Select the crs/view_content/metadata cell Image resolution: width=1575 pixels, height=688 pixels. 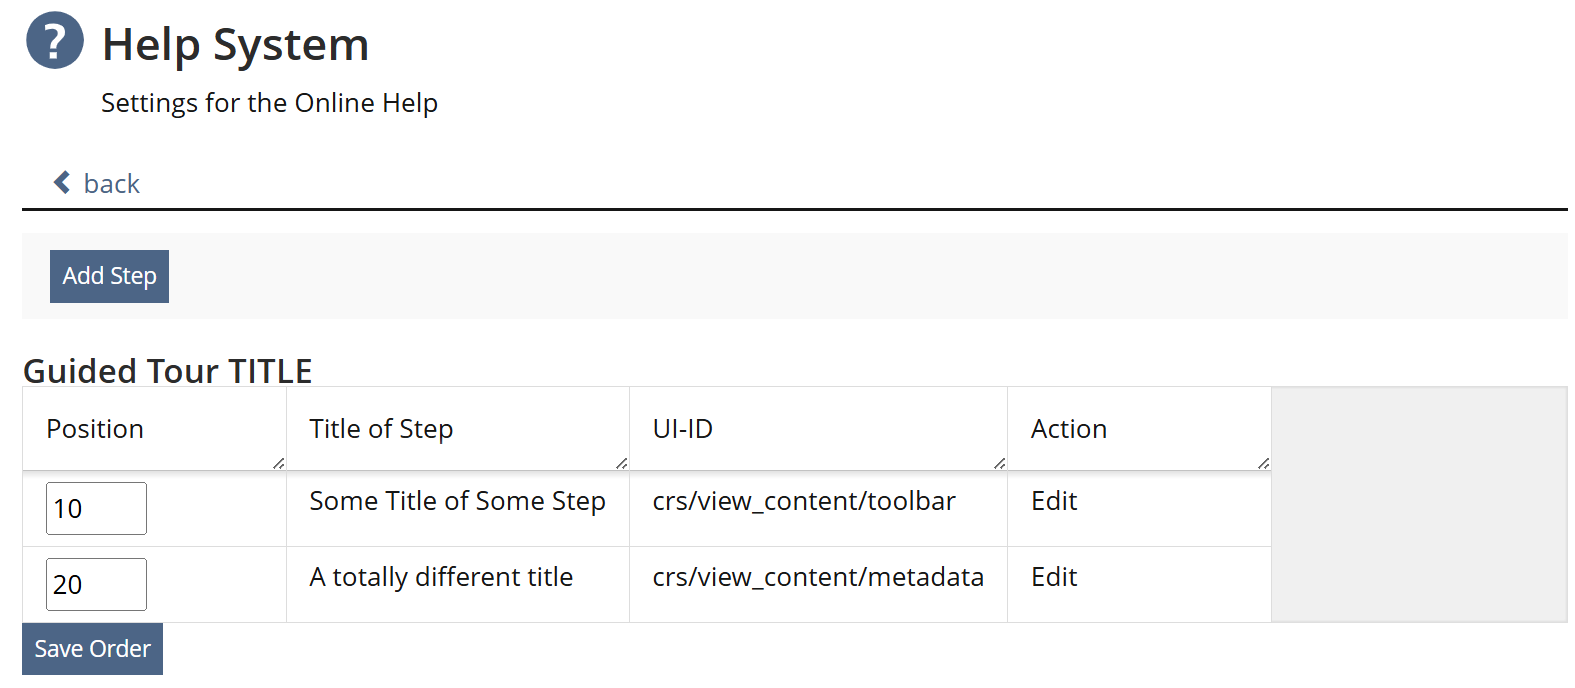click(818, 577)
